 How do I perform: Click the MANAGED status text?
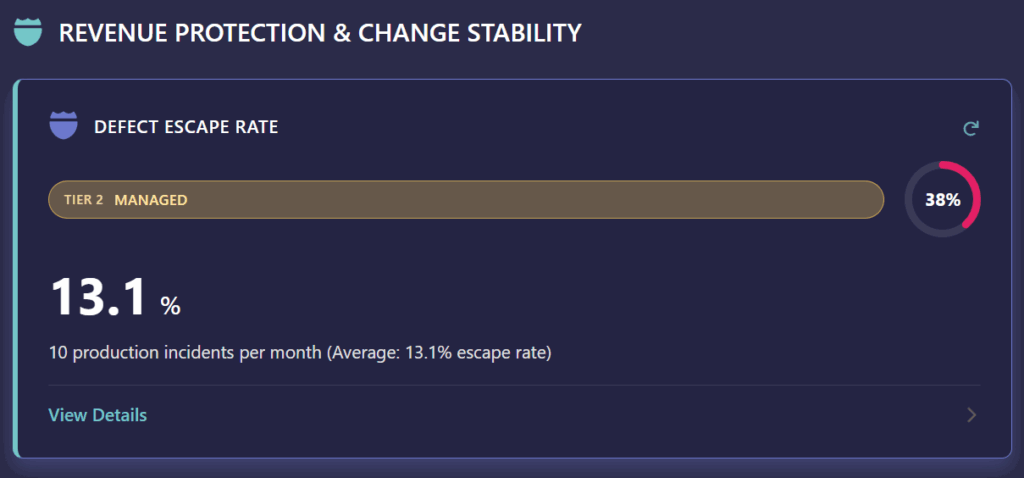(x=151, y=200)
